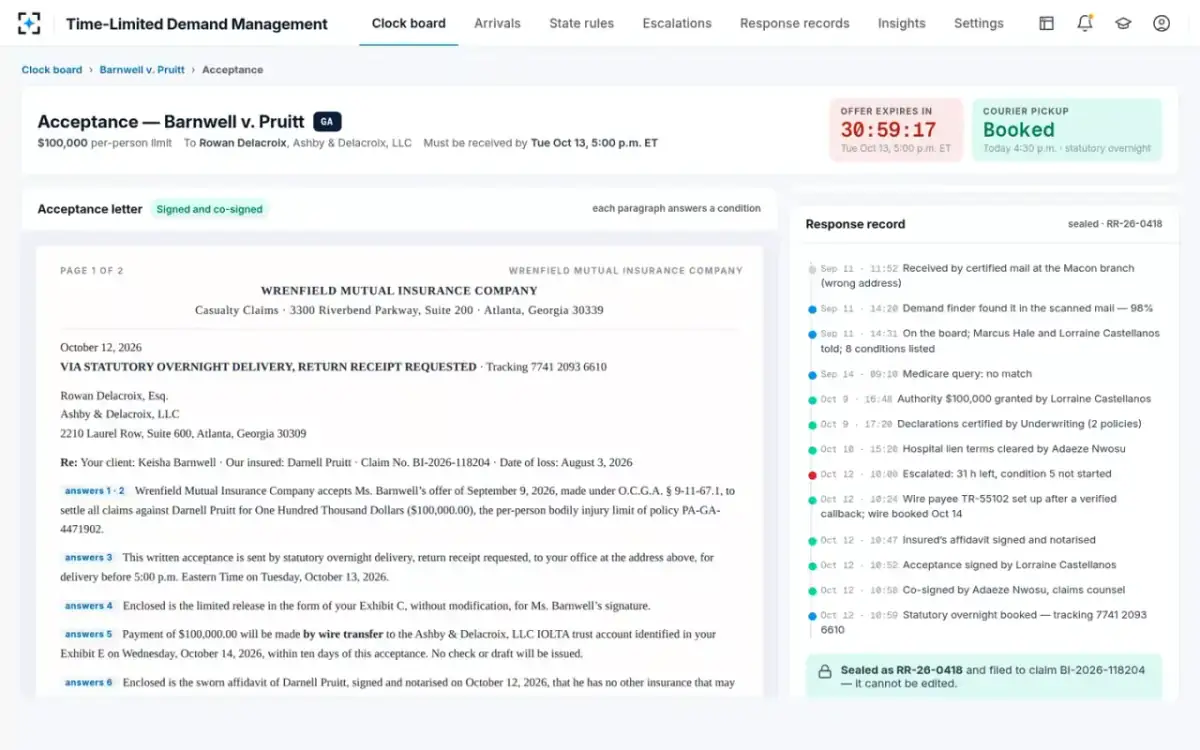Click the answers 1 · 2 tag

[95, 491]
